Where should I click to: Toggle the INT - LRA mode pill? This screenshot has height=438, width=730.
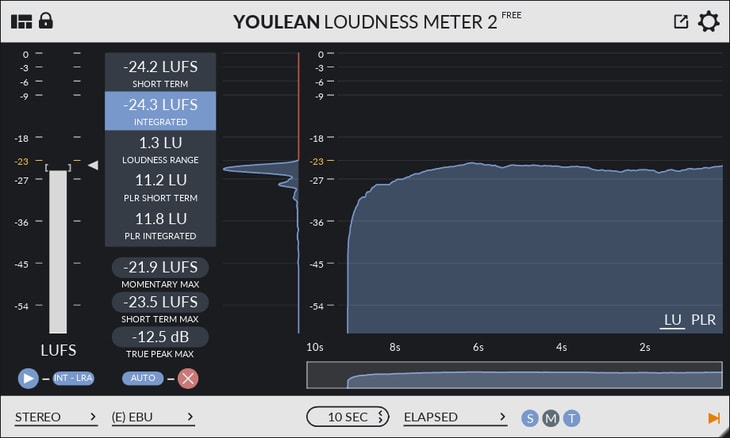[x=73, y=378]
